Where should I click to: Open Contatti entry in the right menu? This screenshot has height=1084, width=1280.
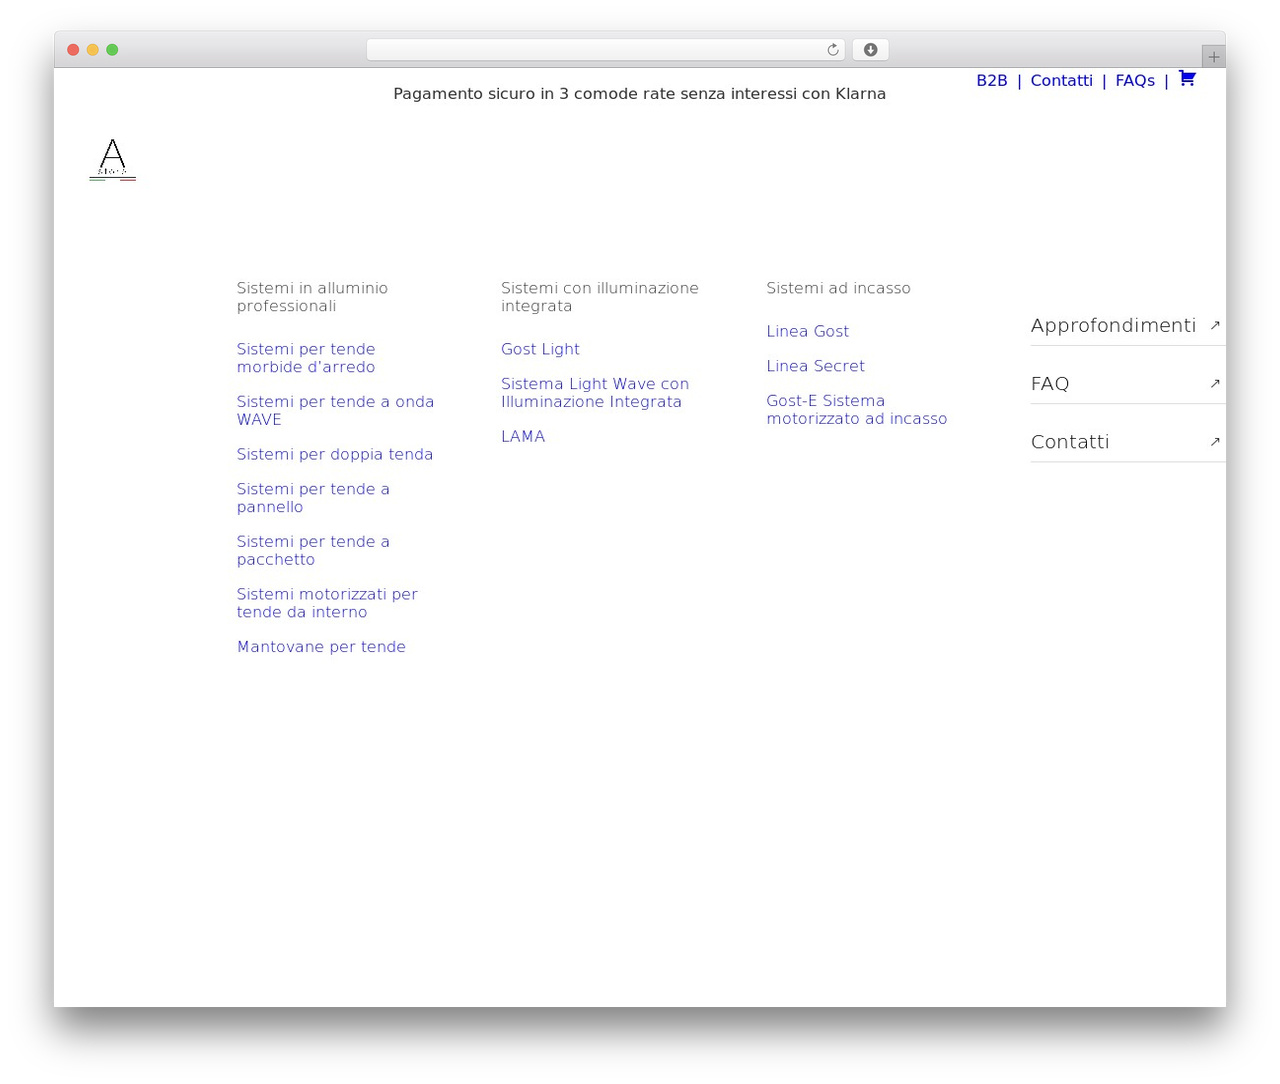click(1070, 441)
